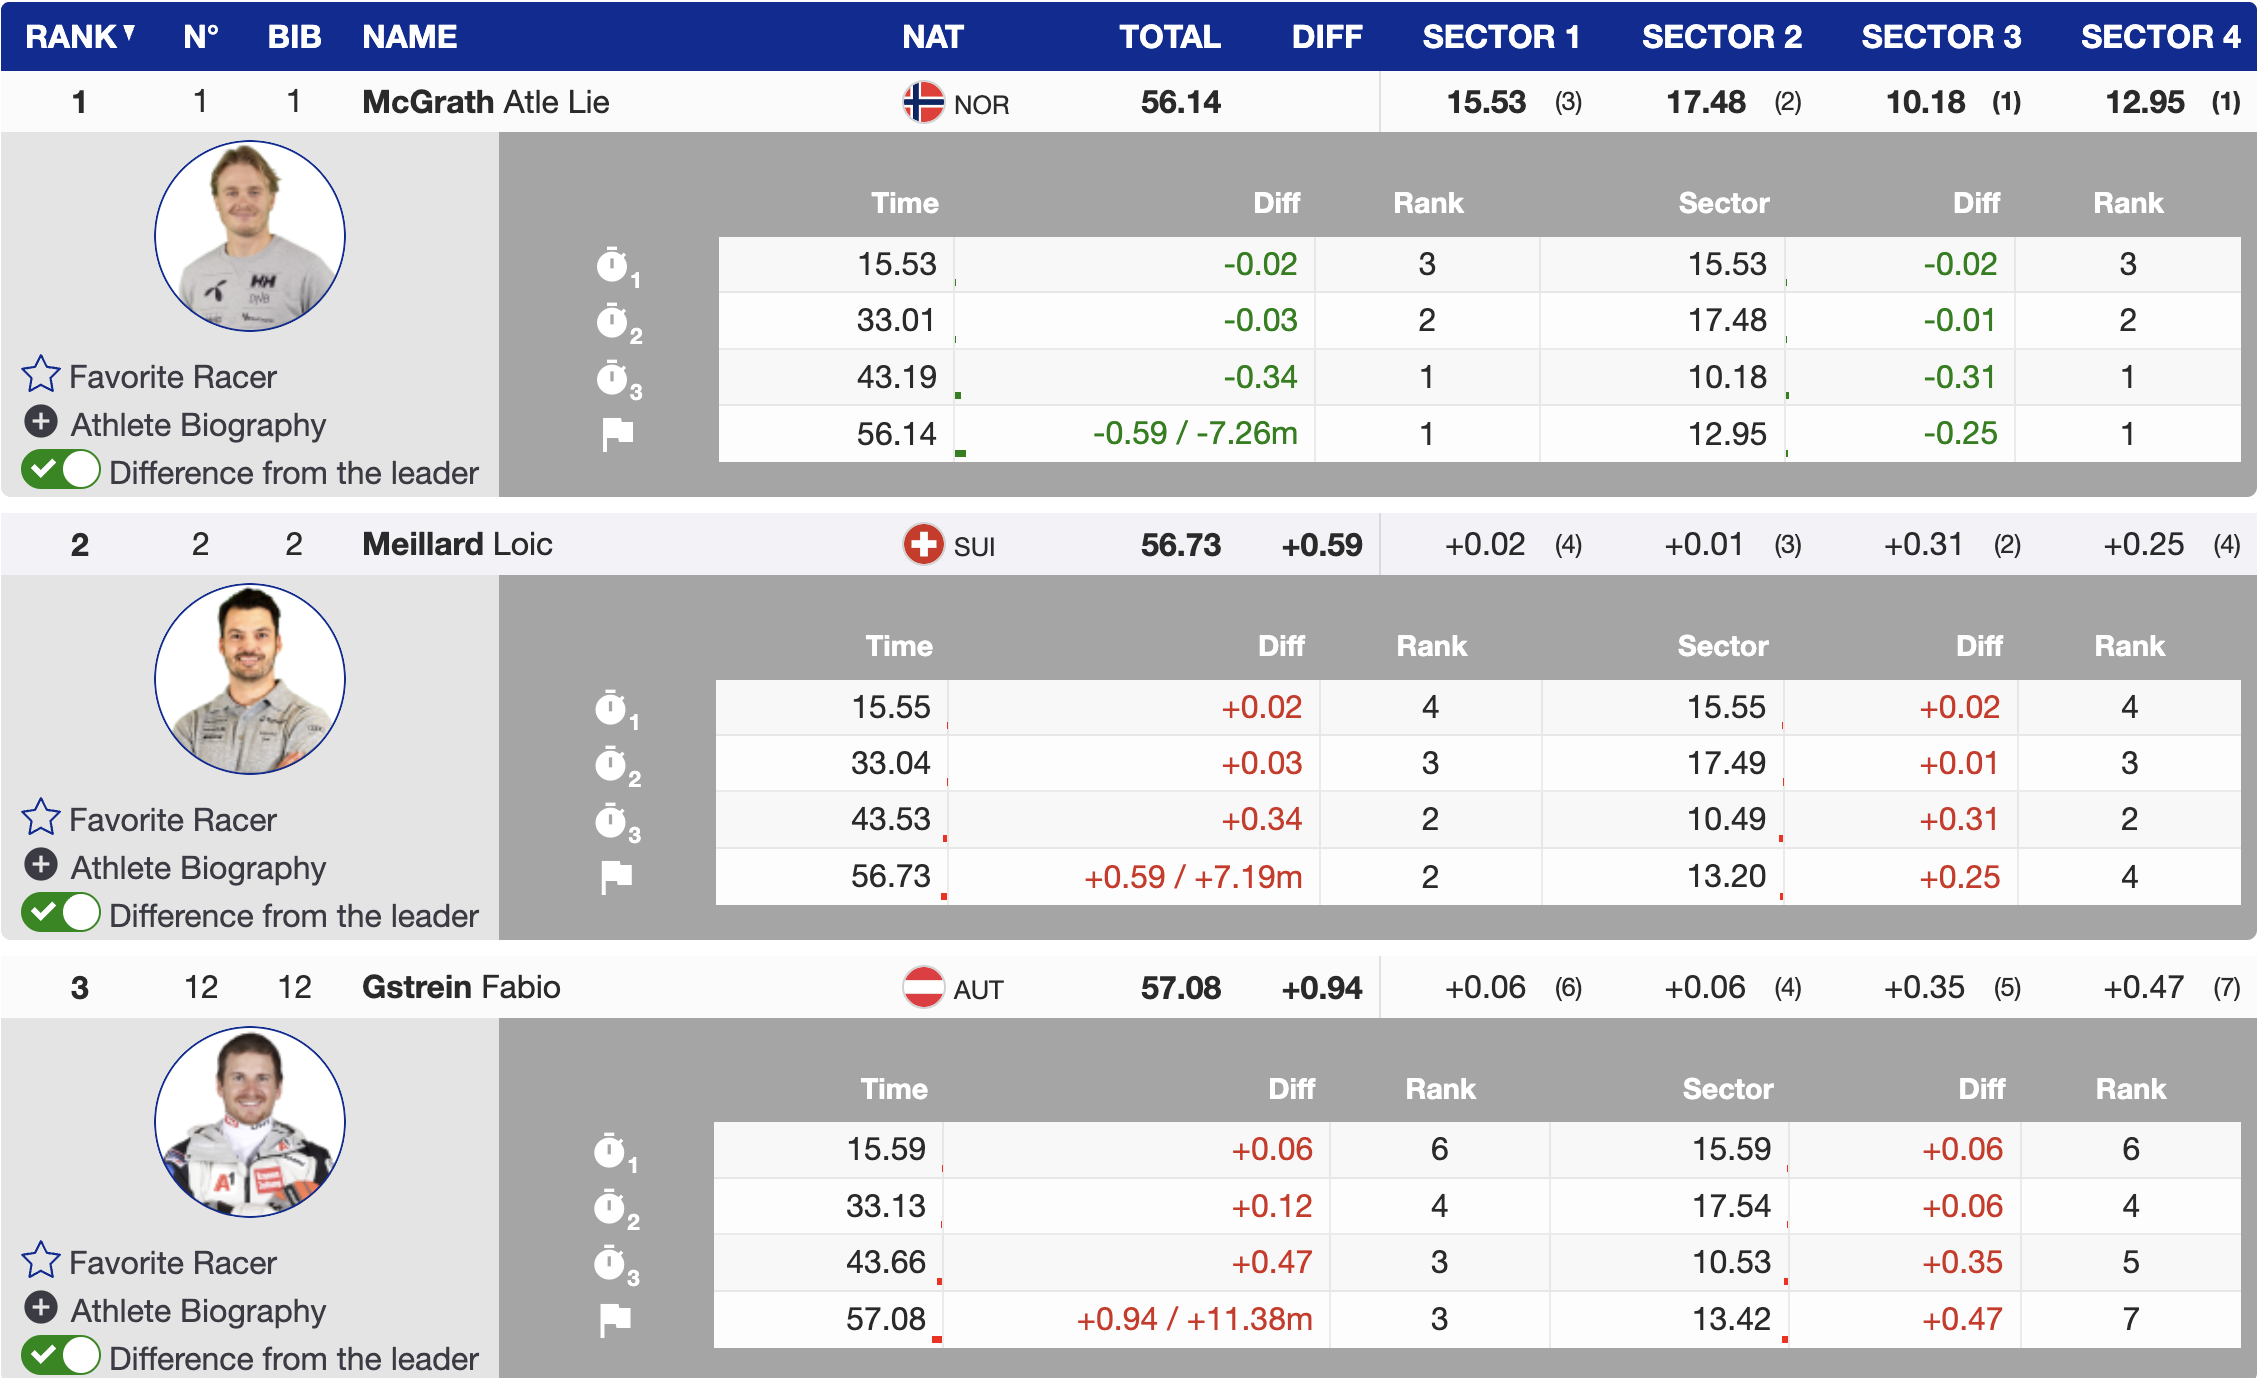The width and height of the screenshot is (2258, 1378).
Task: Click McGrath's Favorite Racer star icon
Action: tap(41, 375)
